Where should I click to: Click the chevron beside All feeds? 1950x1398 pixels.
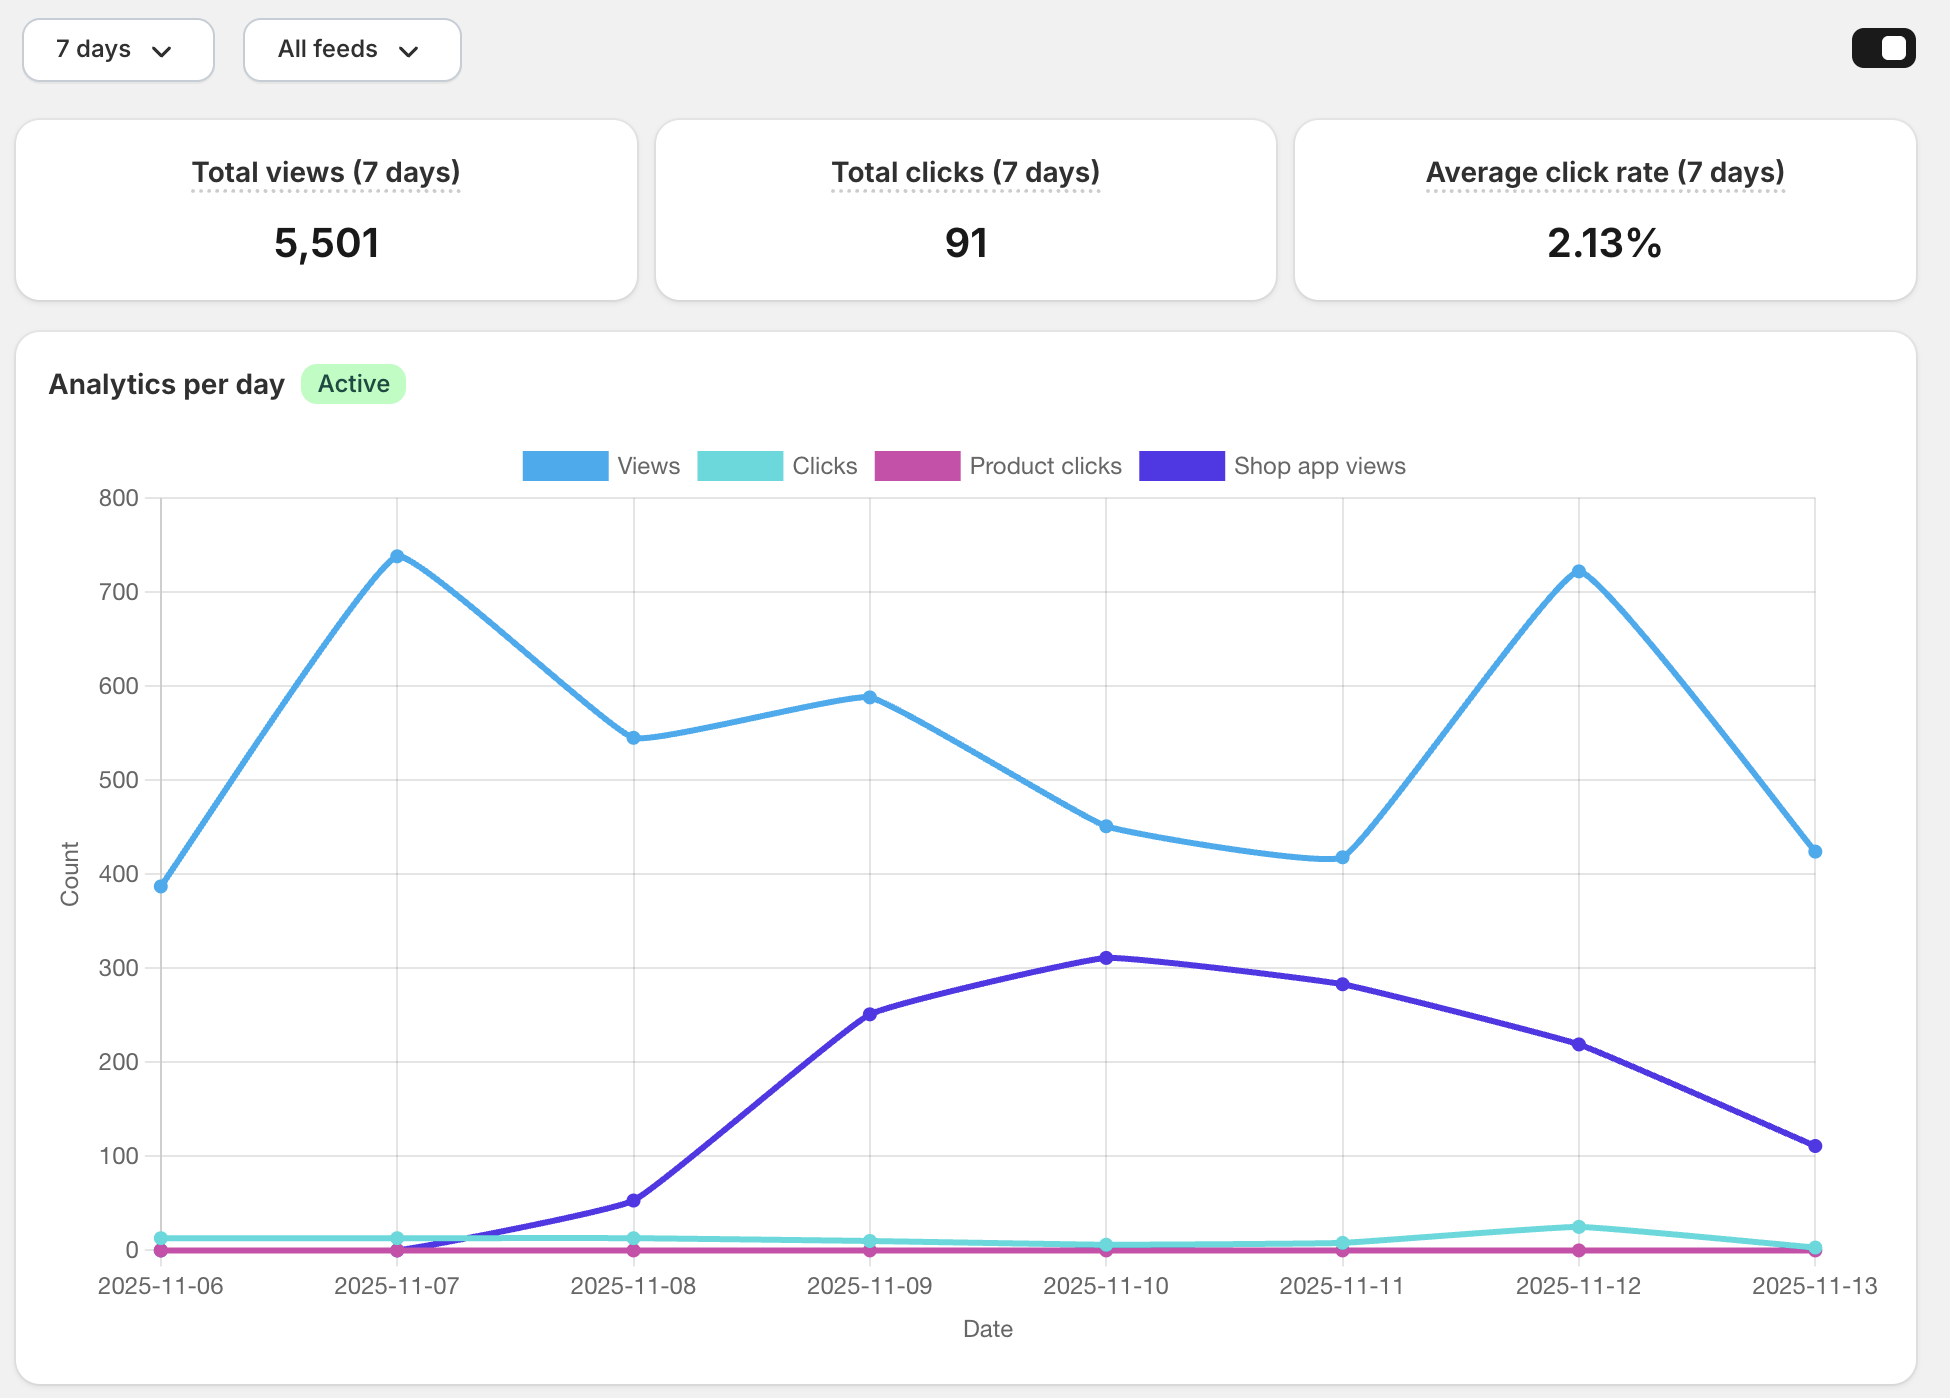tap(408, 51)
